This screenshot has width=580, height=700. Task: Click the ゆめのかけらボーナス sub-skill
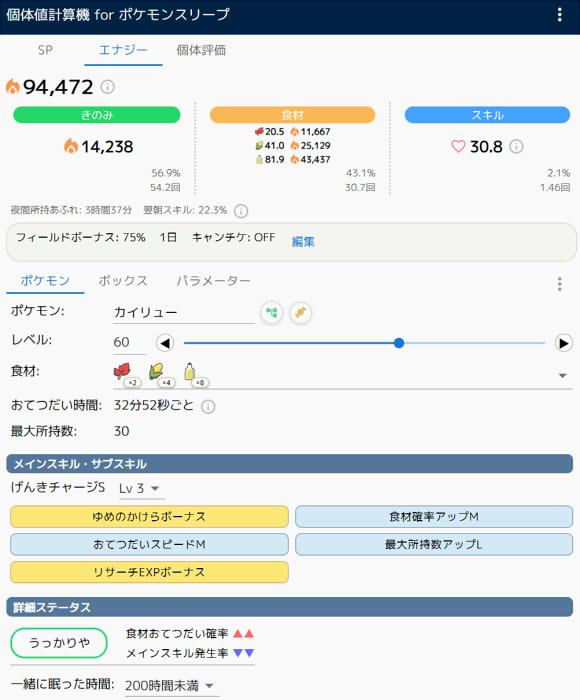pyautogui.click(x=149, y=517)
